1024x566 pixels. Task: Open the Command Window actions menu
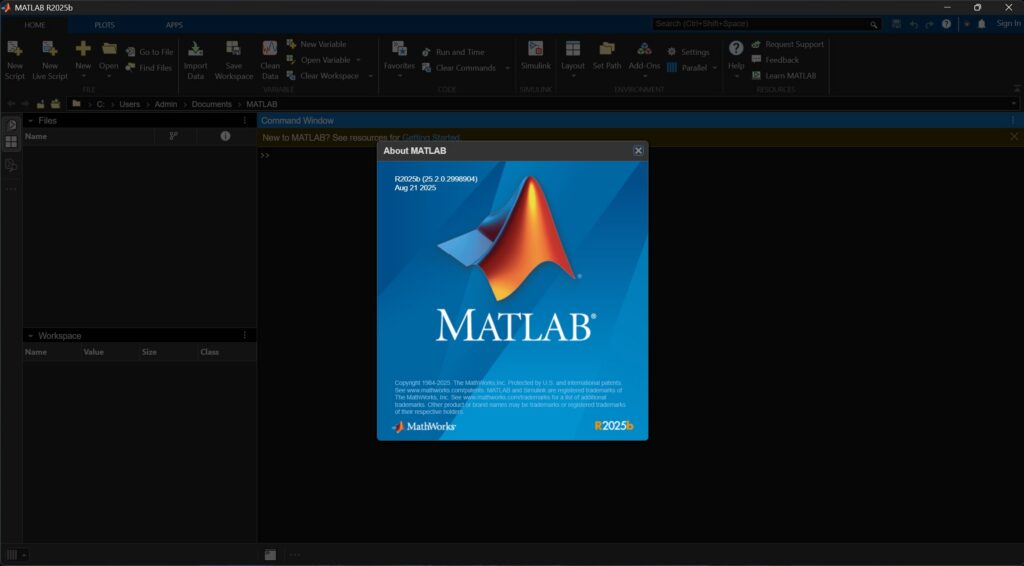1013,121
